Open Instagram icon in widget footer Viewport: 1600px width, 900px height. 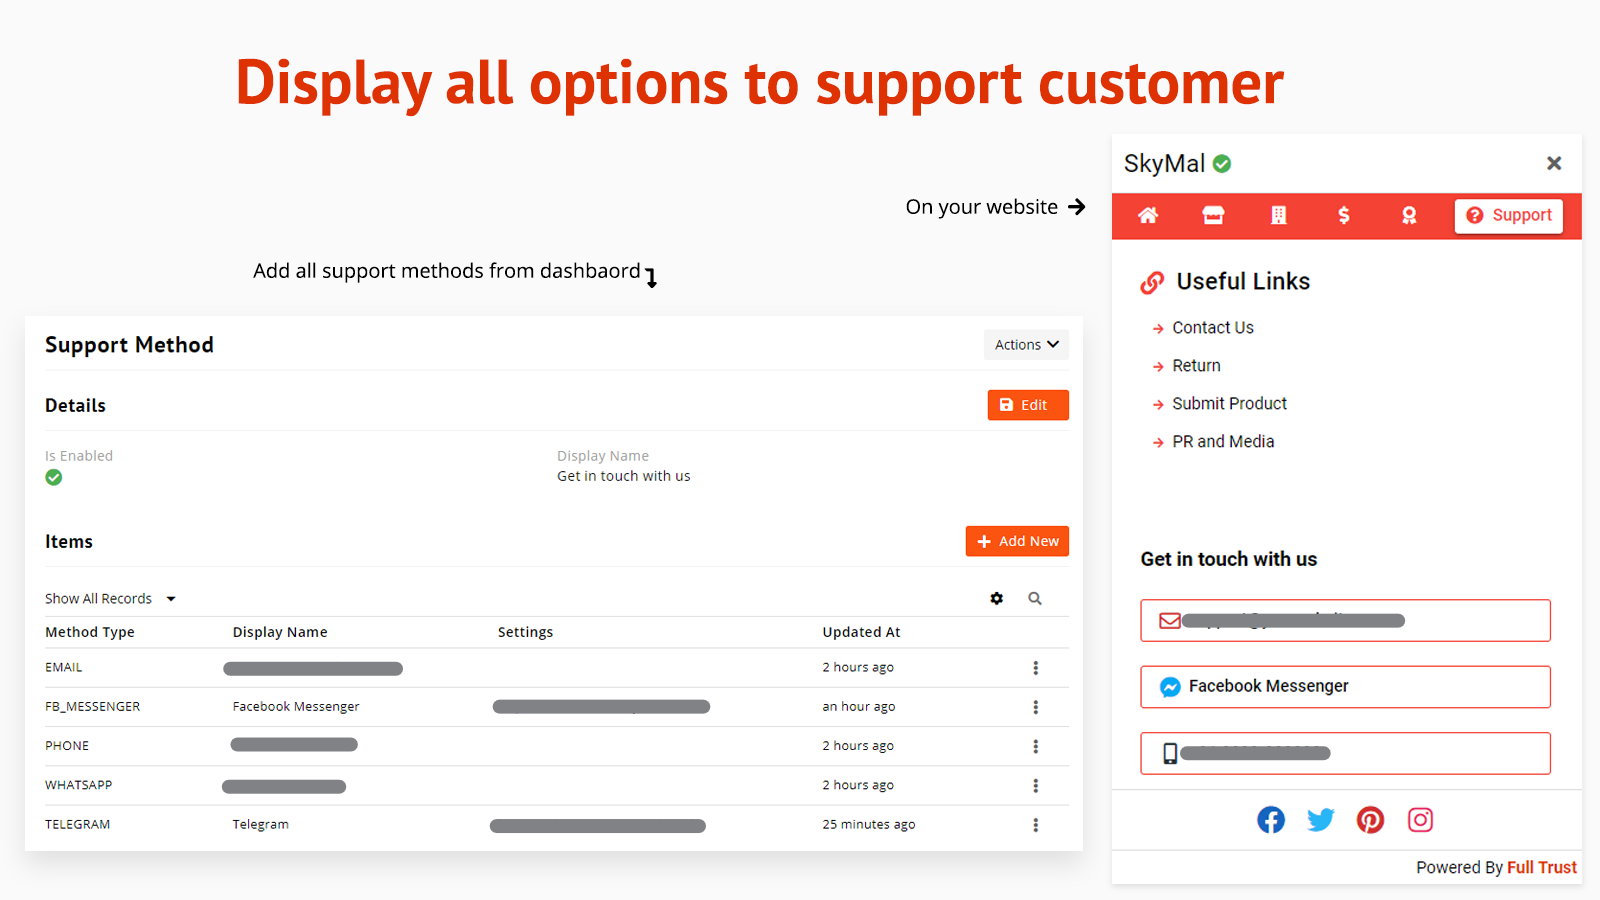(x=1420, y=819)
